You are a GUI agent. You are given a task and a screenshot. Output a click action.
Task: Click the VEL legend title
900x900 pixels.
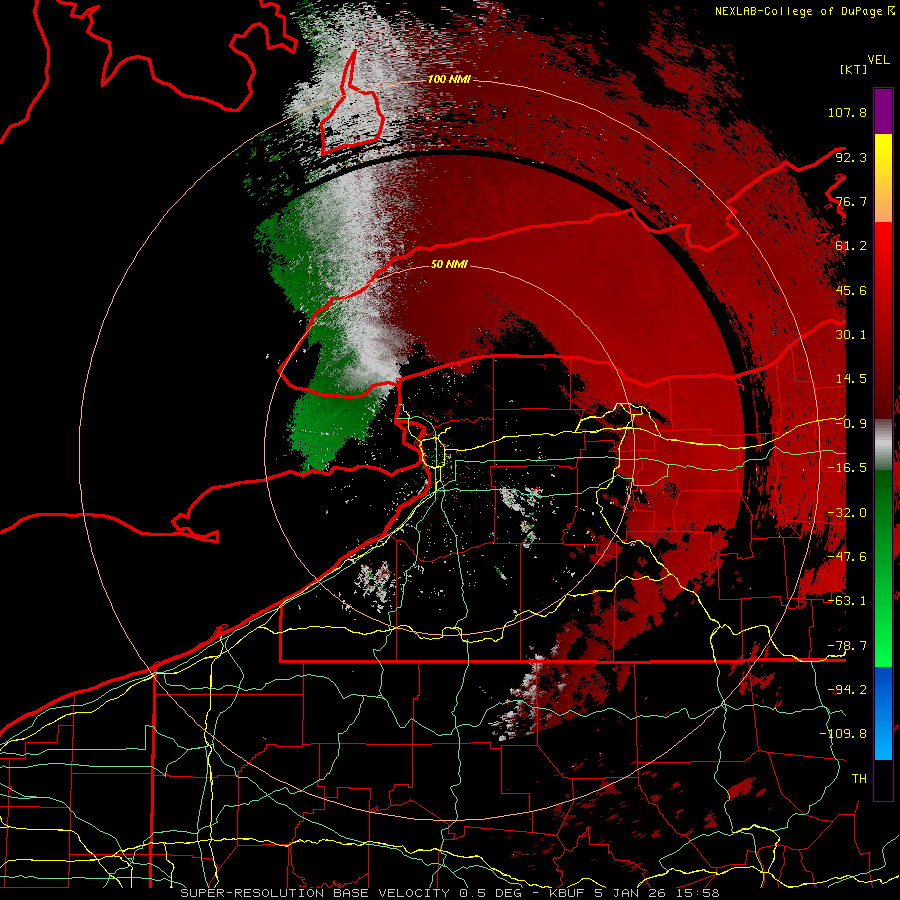(x=878, y=60)
